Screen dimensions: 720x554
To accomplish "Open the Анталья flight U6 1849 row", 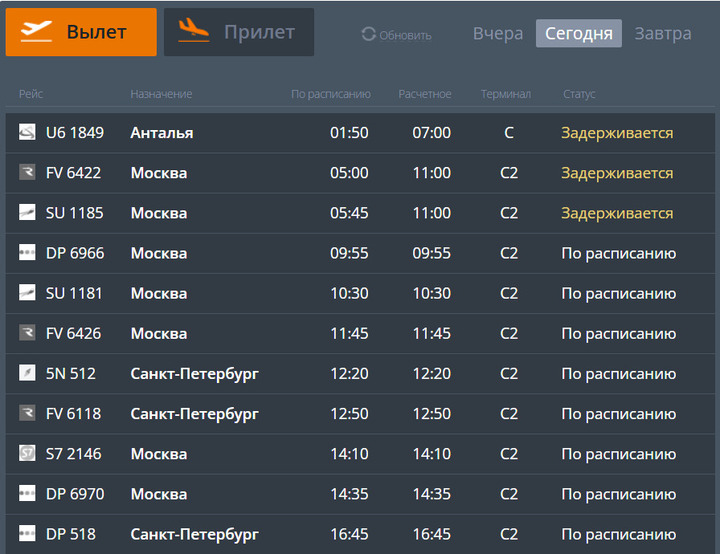I will pos(360,133).
